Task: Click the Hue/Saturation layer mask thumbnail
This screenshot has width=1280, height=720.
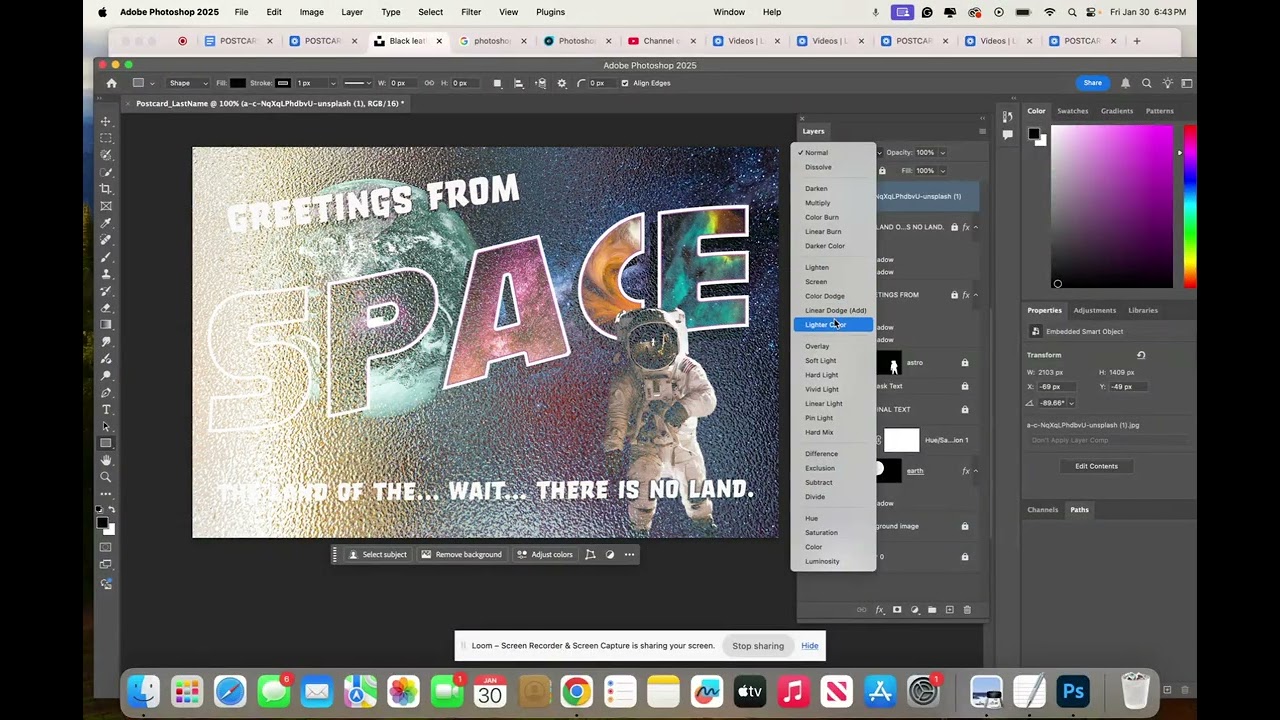Action: 901,440
